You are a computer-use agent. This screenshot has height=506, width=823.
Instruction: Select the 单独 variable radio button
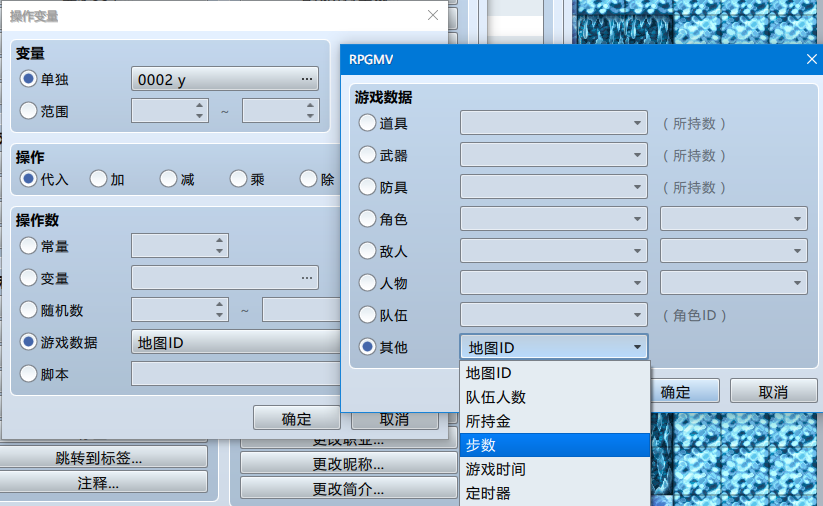[x=28, y=79]
